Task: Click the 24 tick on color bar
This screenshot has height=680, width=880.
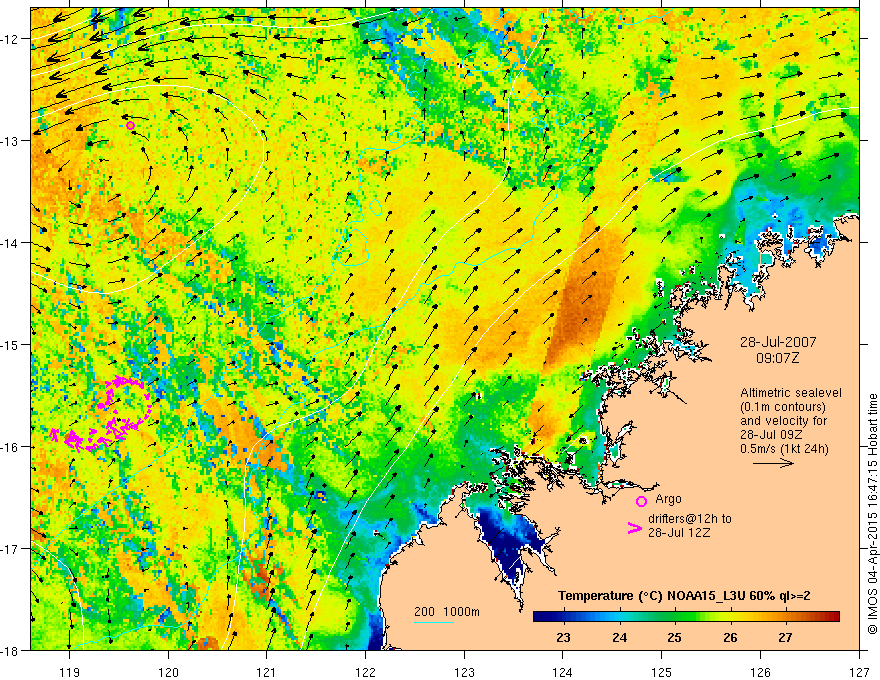Action: (x=620, y=637)
